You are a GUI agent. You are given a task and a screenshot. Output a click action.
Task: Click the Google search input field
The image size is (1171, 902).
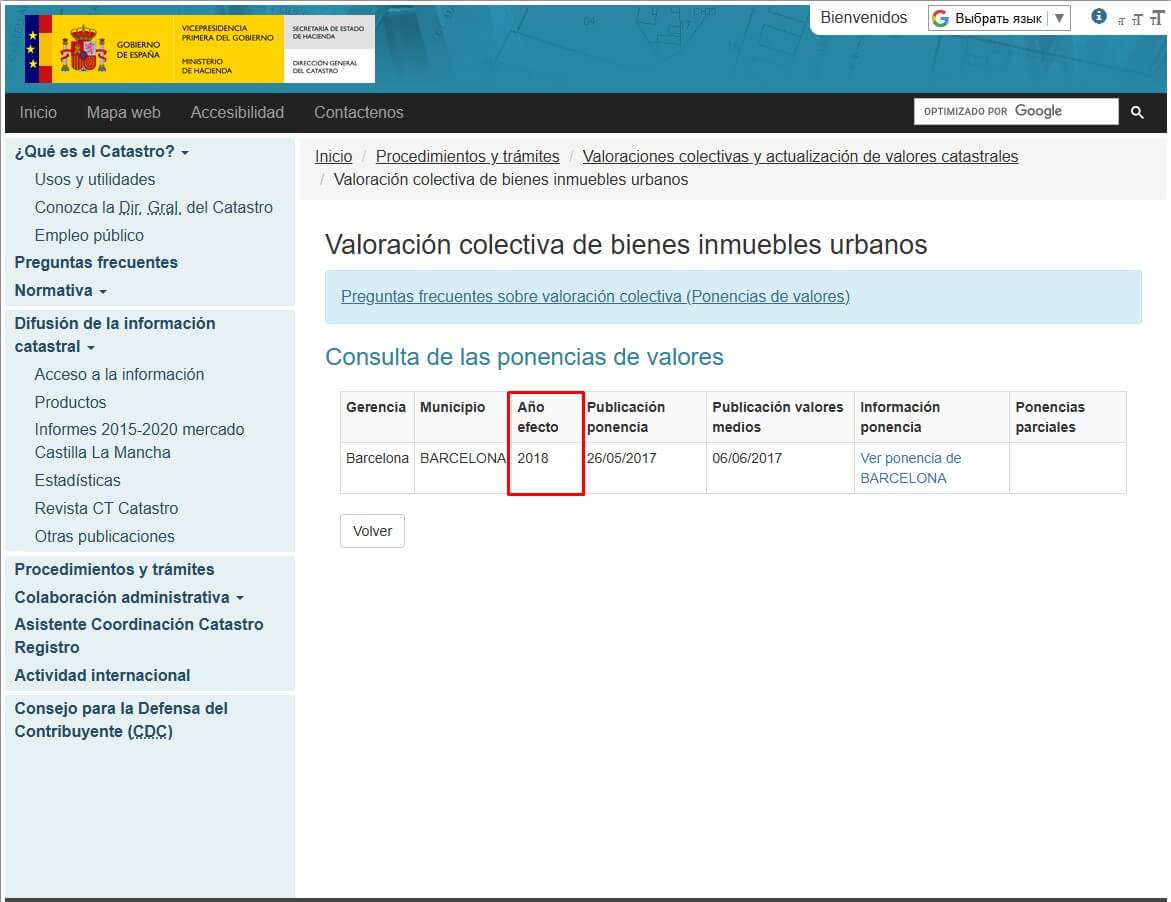(x=1015, y=111)
